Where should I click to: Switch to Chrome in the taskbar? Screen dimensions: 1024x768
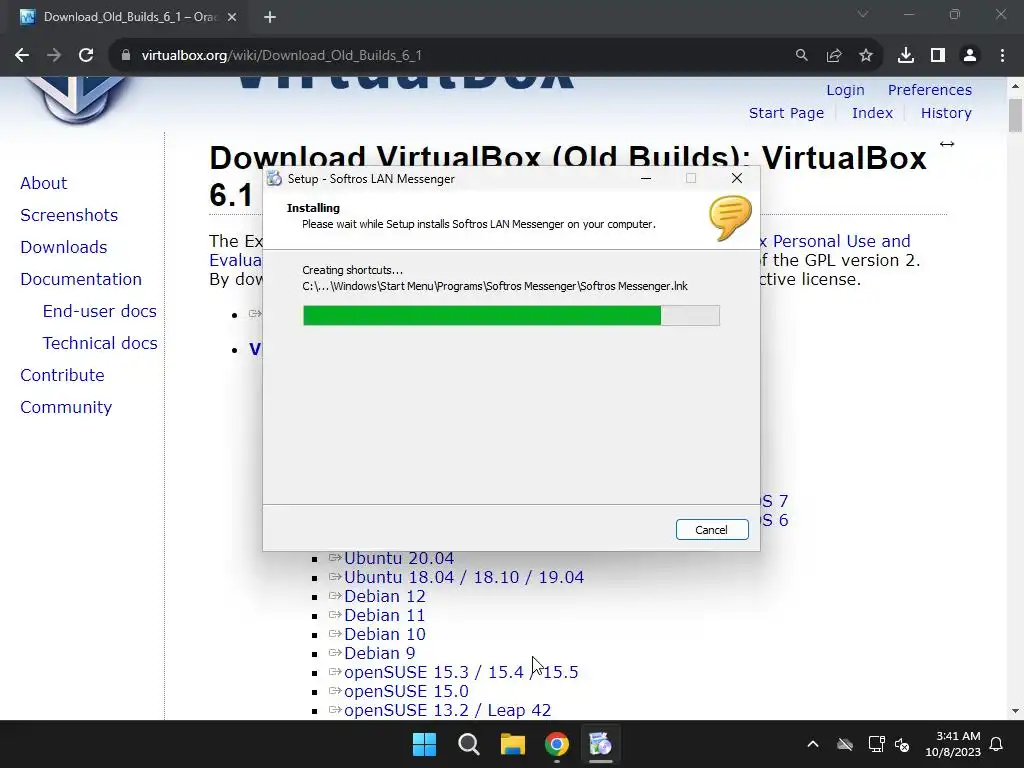(x=556, y=744)
